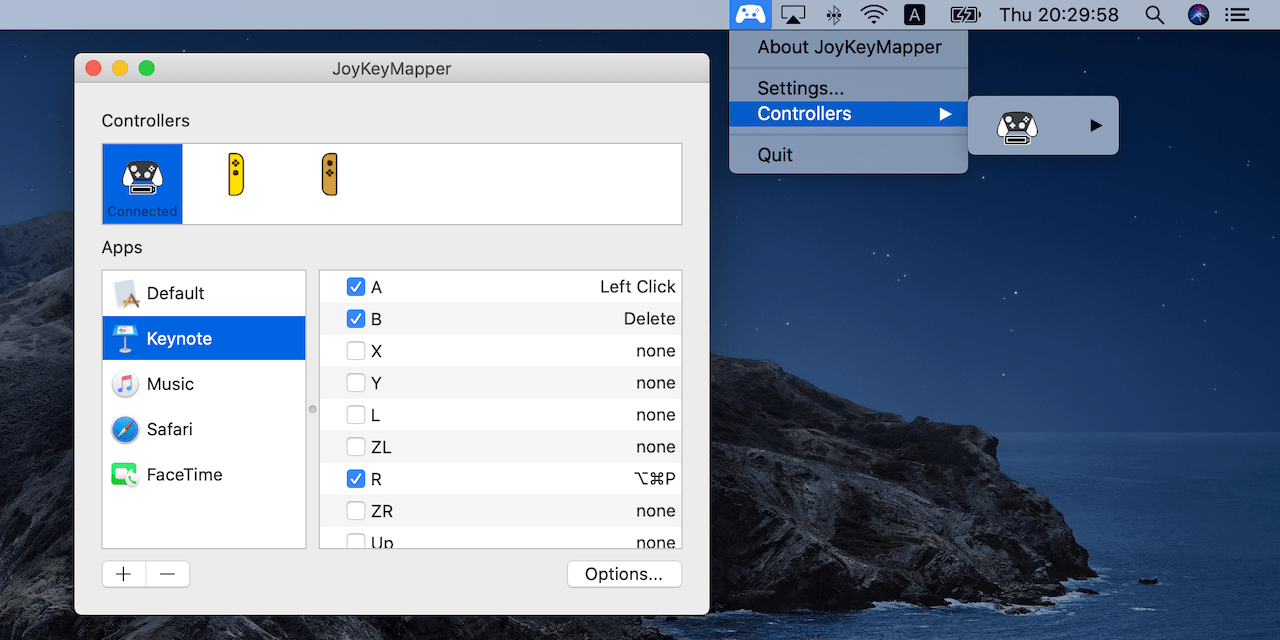Screen dimensions: 1280x640
Task: Click the FaceTime app icon in list
Action: pyautogui.click(x=125, y=475)
